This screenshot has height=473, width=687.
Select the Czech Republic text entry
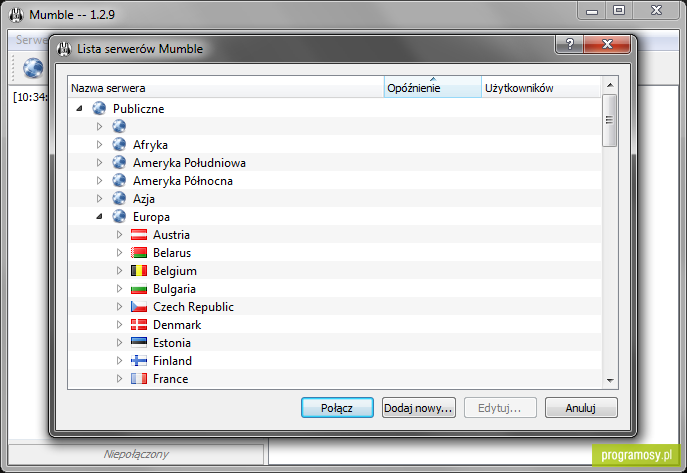click(x=193, y=307)
